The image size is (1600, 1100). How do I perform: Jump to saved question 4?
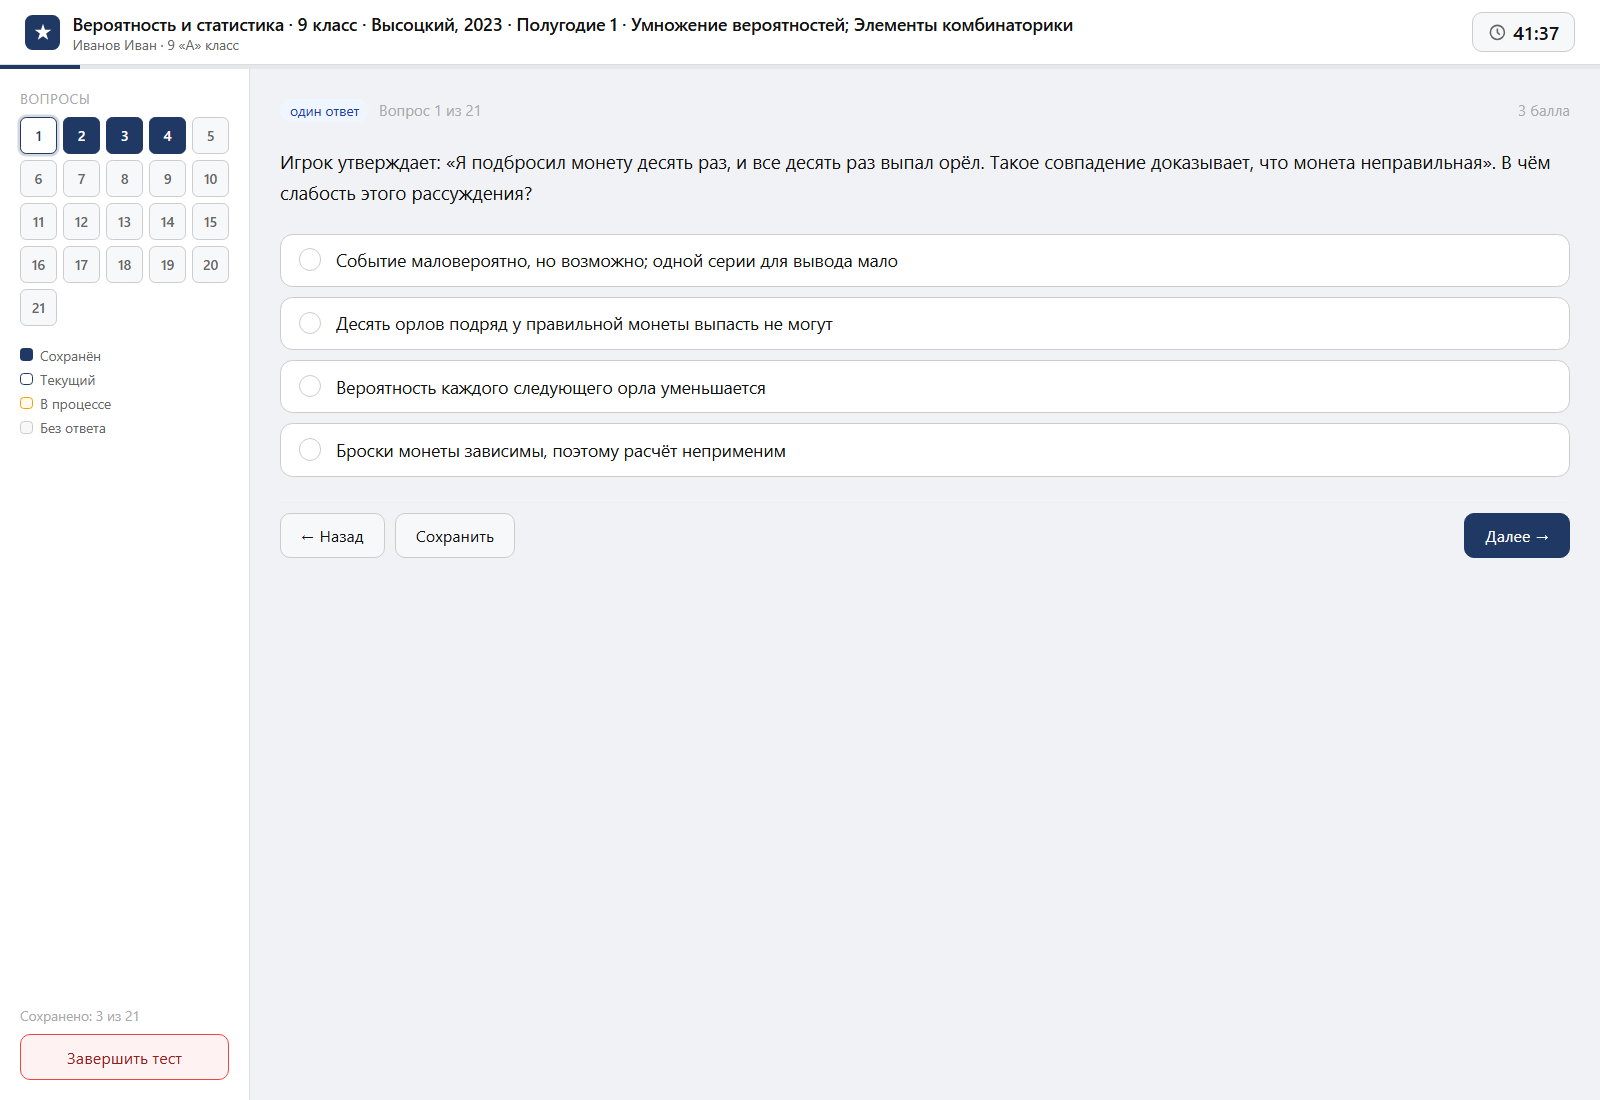[x=167, y=136]
